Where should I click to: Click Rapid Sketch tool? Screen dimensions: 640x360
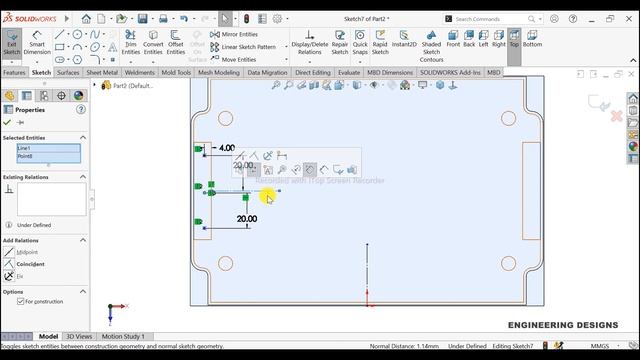(x=380, y=43)
